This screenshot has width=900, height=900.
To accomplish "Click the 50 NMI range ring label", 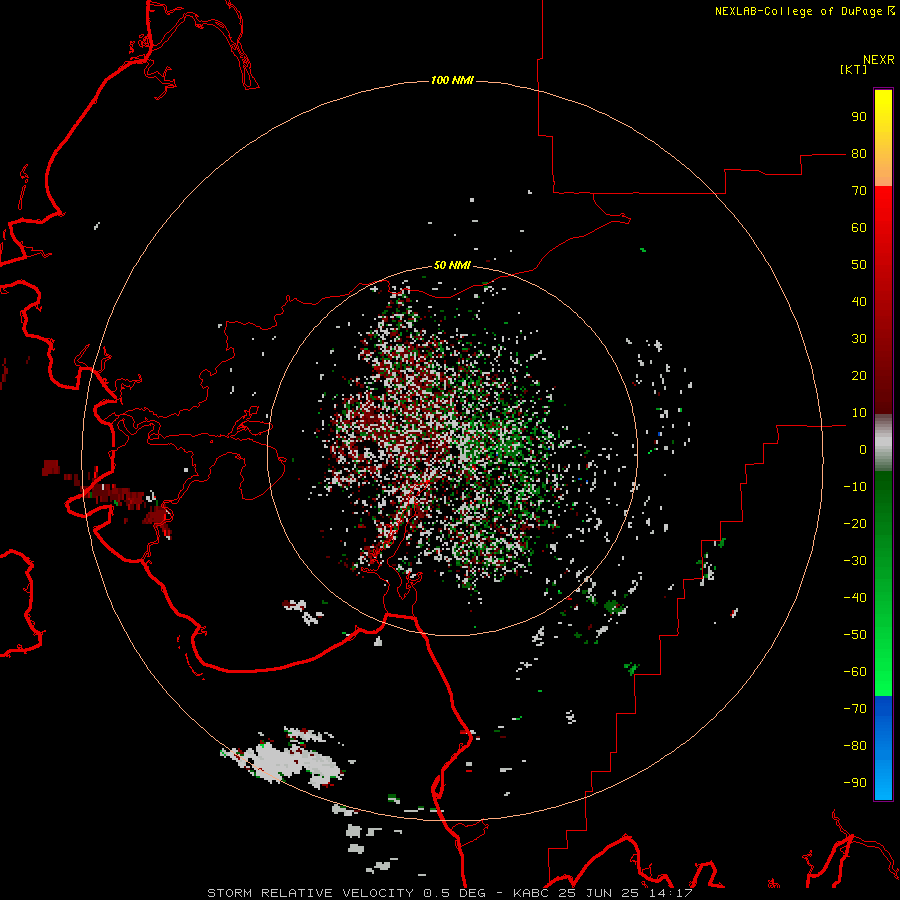I will 452,265.
